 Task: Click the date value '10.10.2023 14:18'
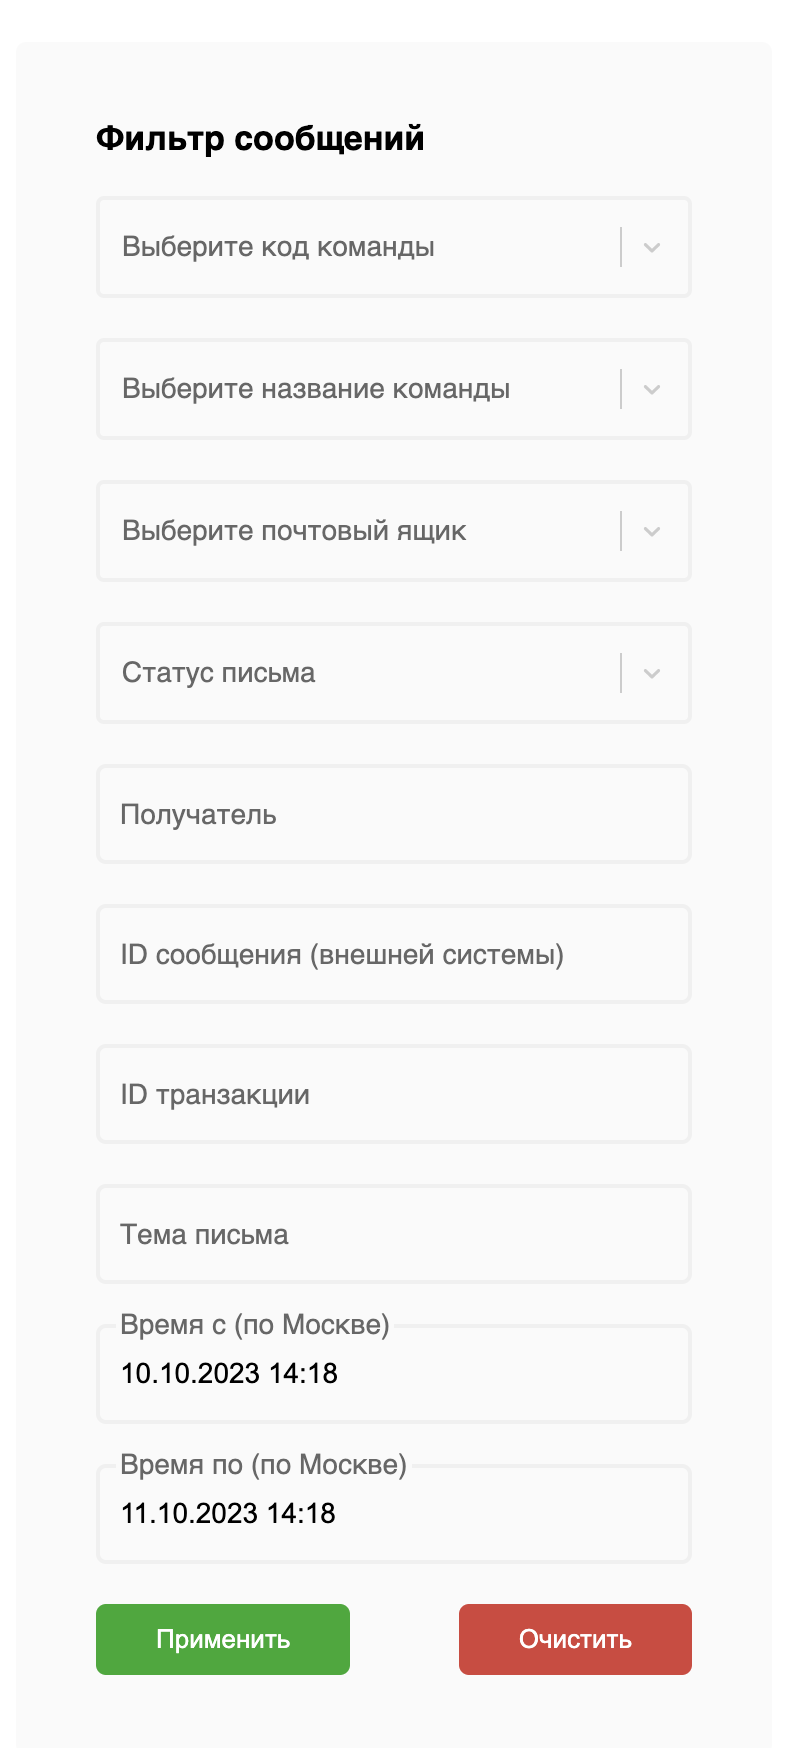[229, 1374]
